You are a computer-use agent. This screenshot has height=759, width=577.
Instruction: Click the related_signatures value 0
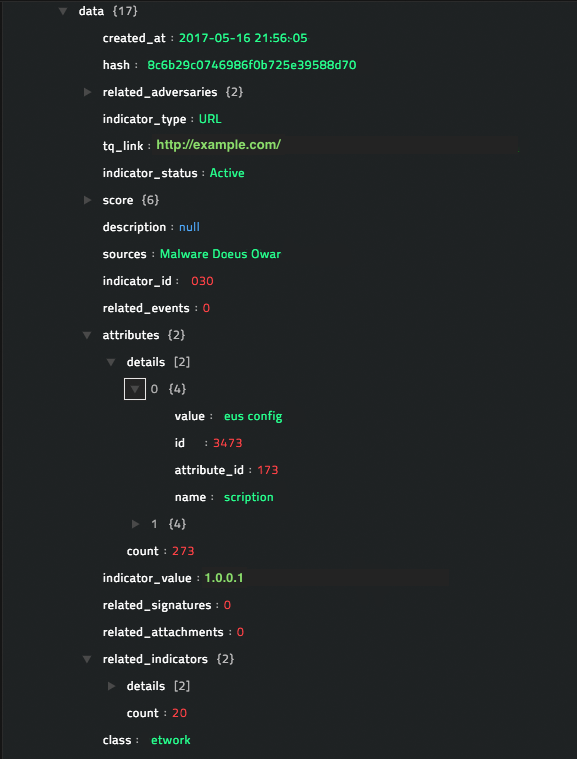pos(228,605)
